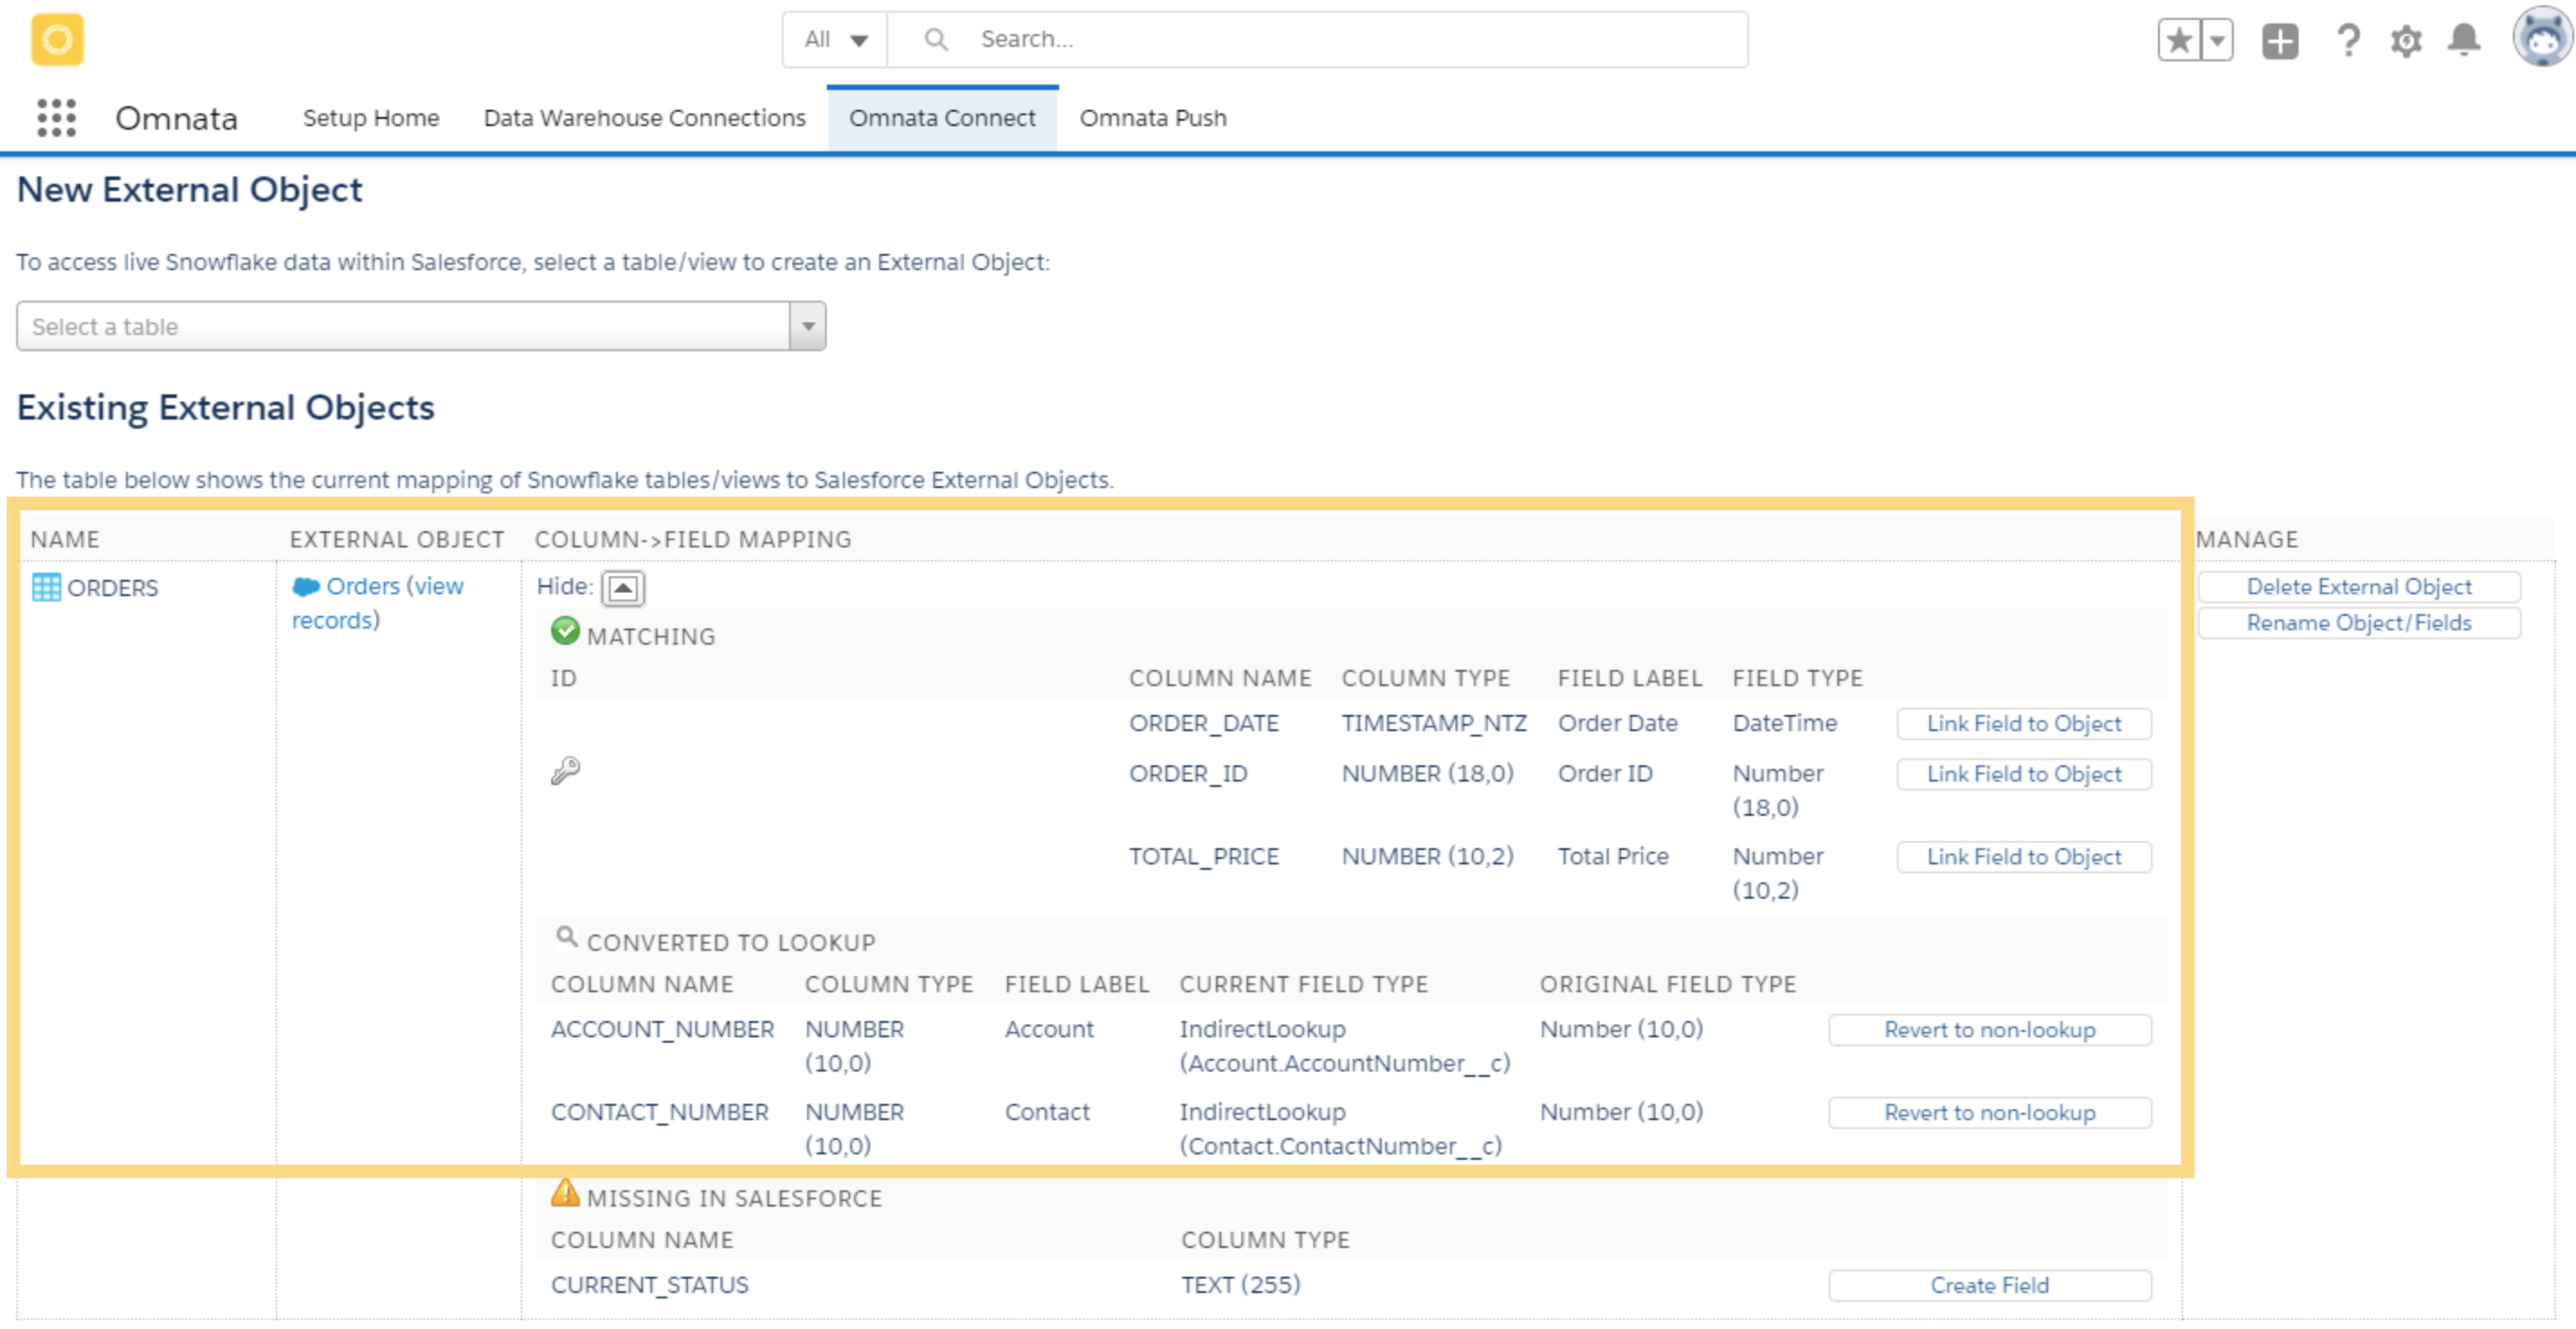Screen dimensions: 2576x1329
Task: Click the ORDER_DATE column name
Action: point(1204,723)
